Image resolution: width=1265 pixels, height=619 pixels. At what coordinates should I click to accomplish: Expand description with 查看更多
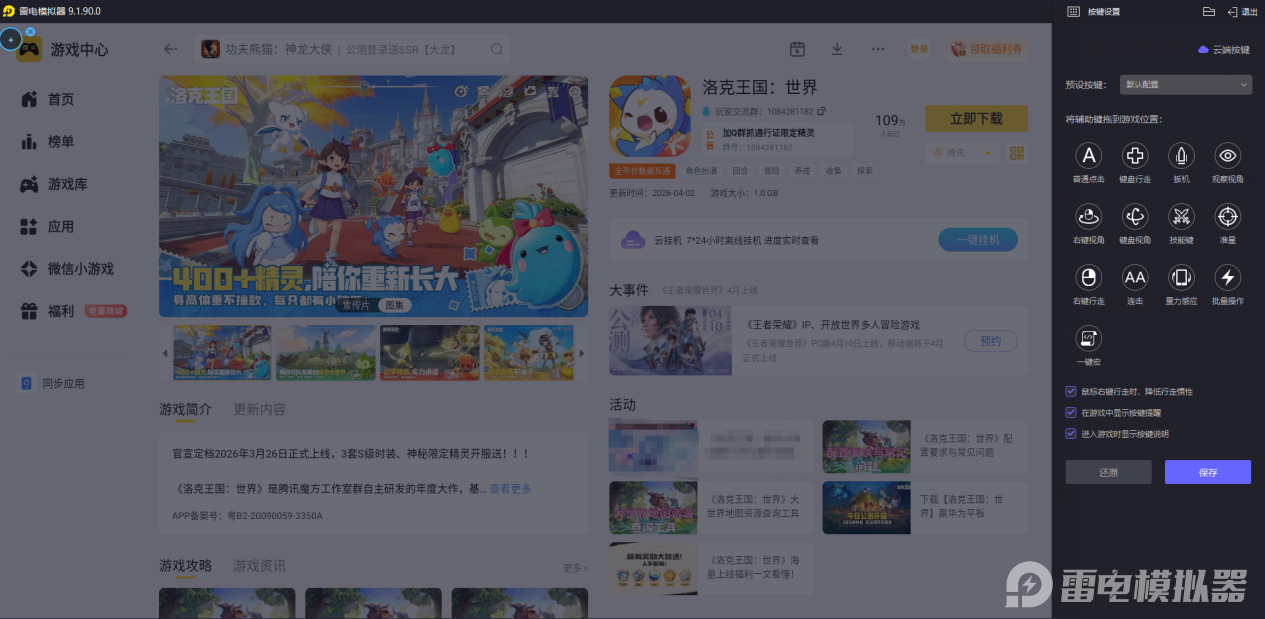(x=510, y=489)
